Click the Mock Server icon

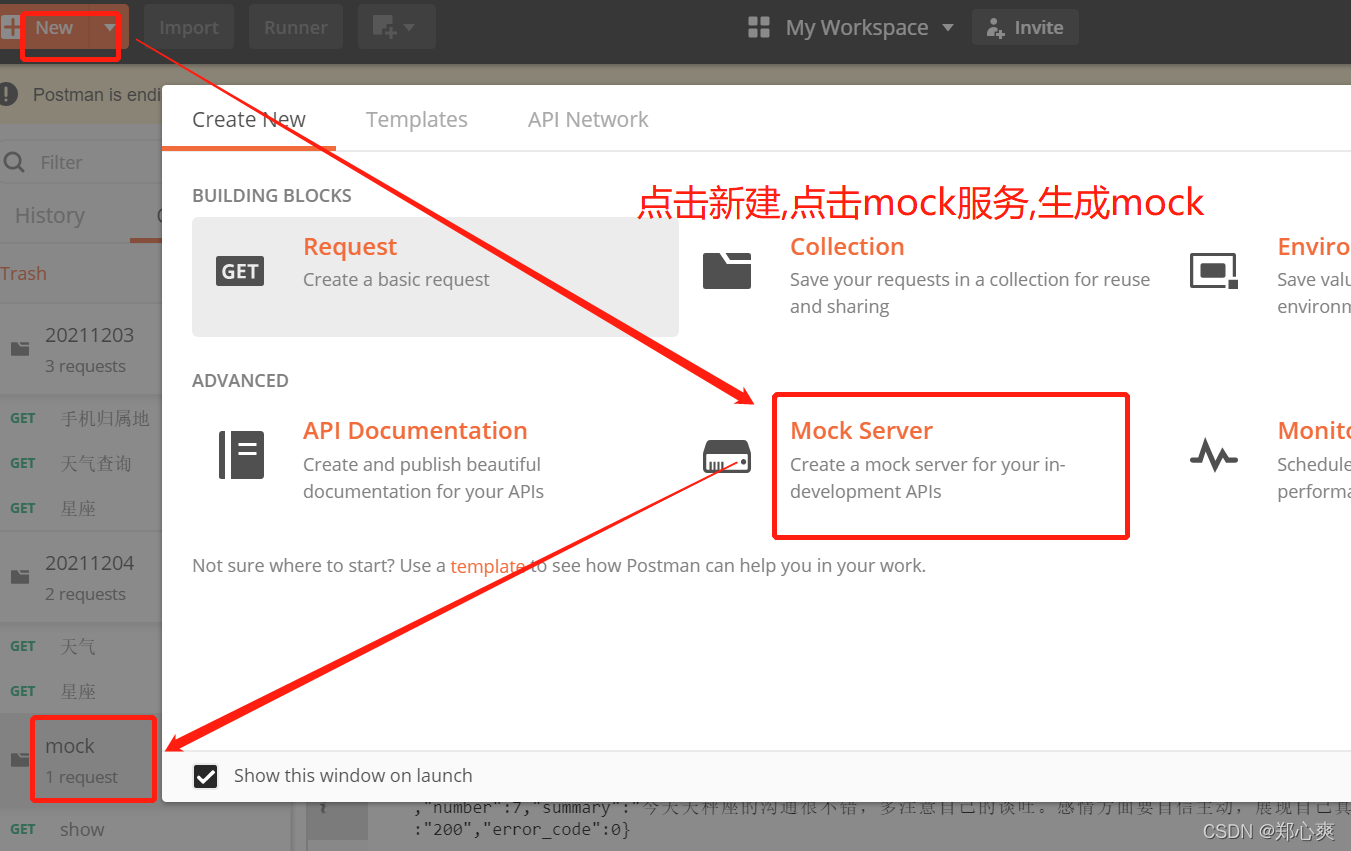(727, 456)
